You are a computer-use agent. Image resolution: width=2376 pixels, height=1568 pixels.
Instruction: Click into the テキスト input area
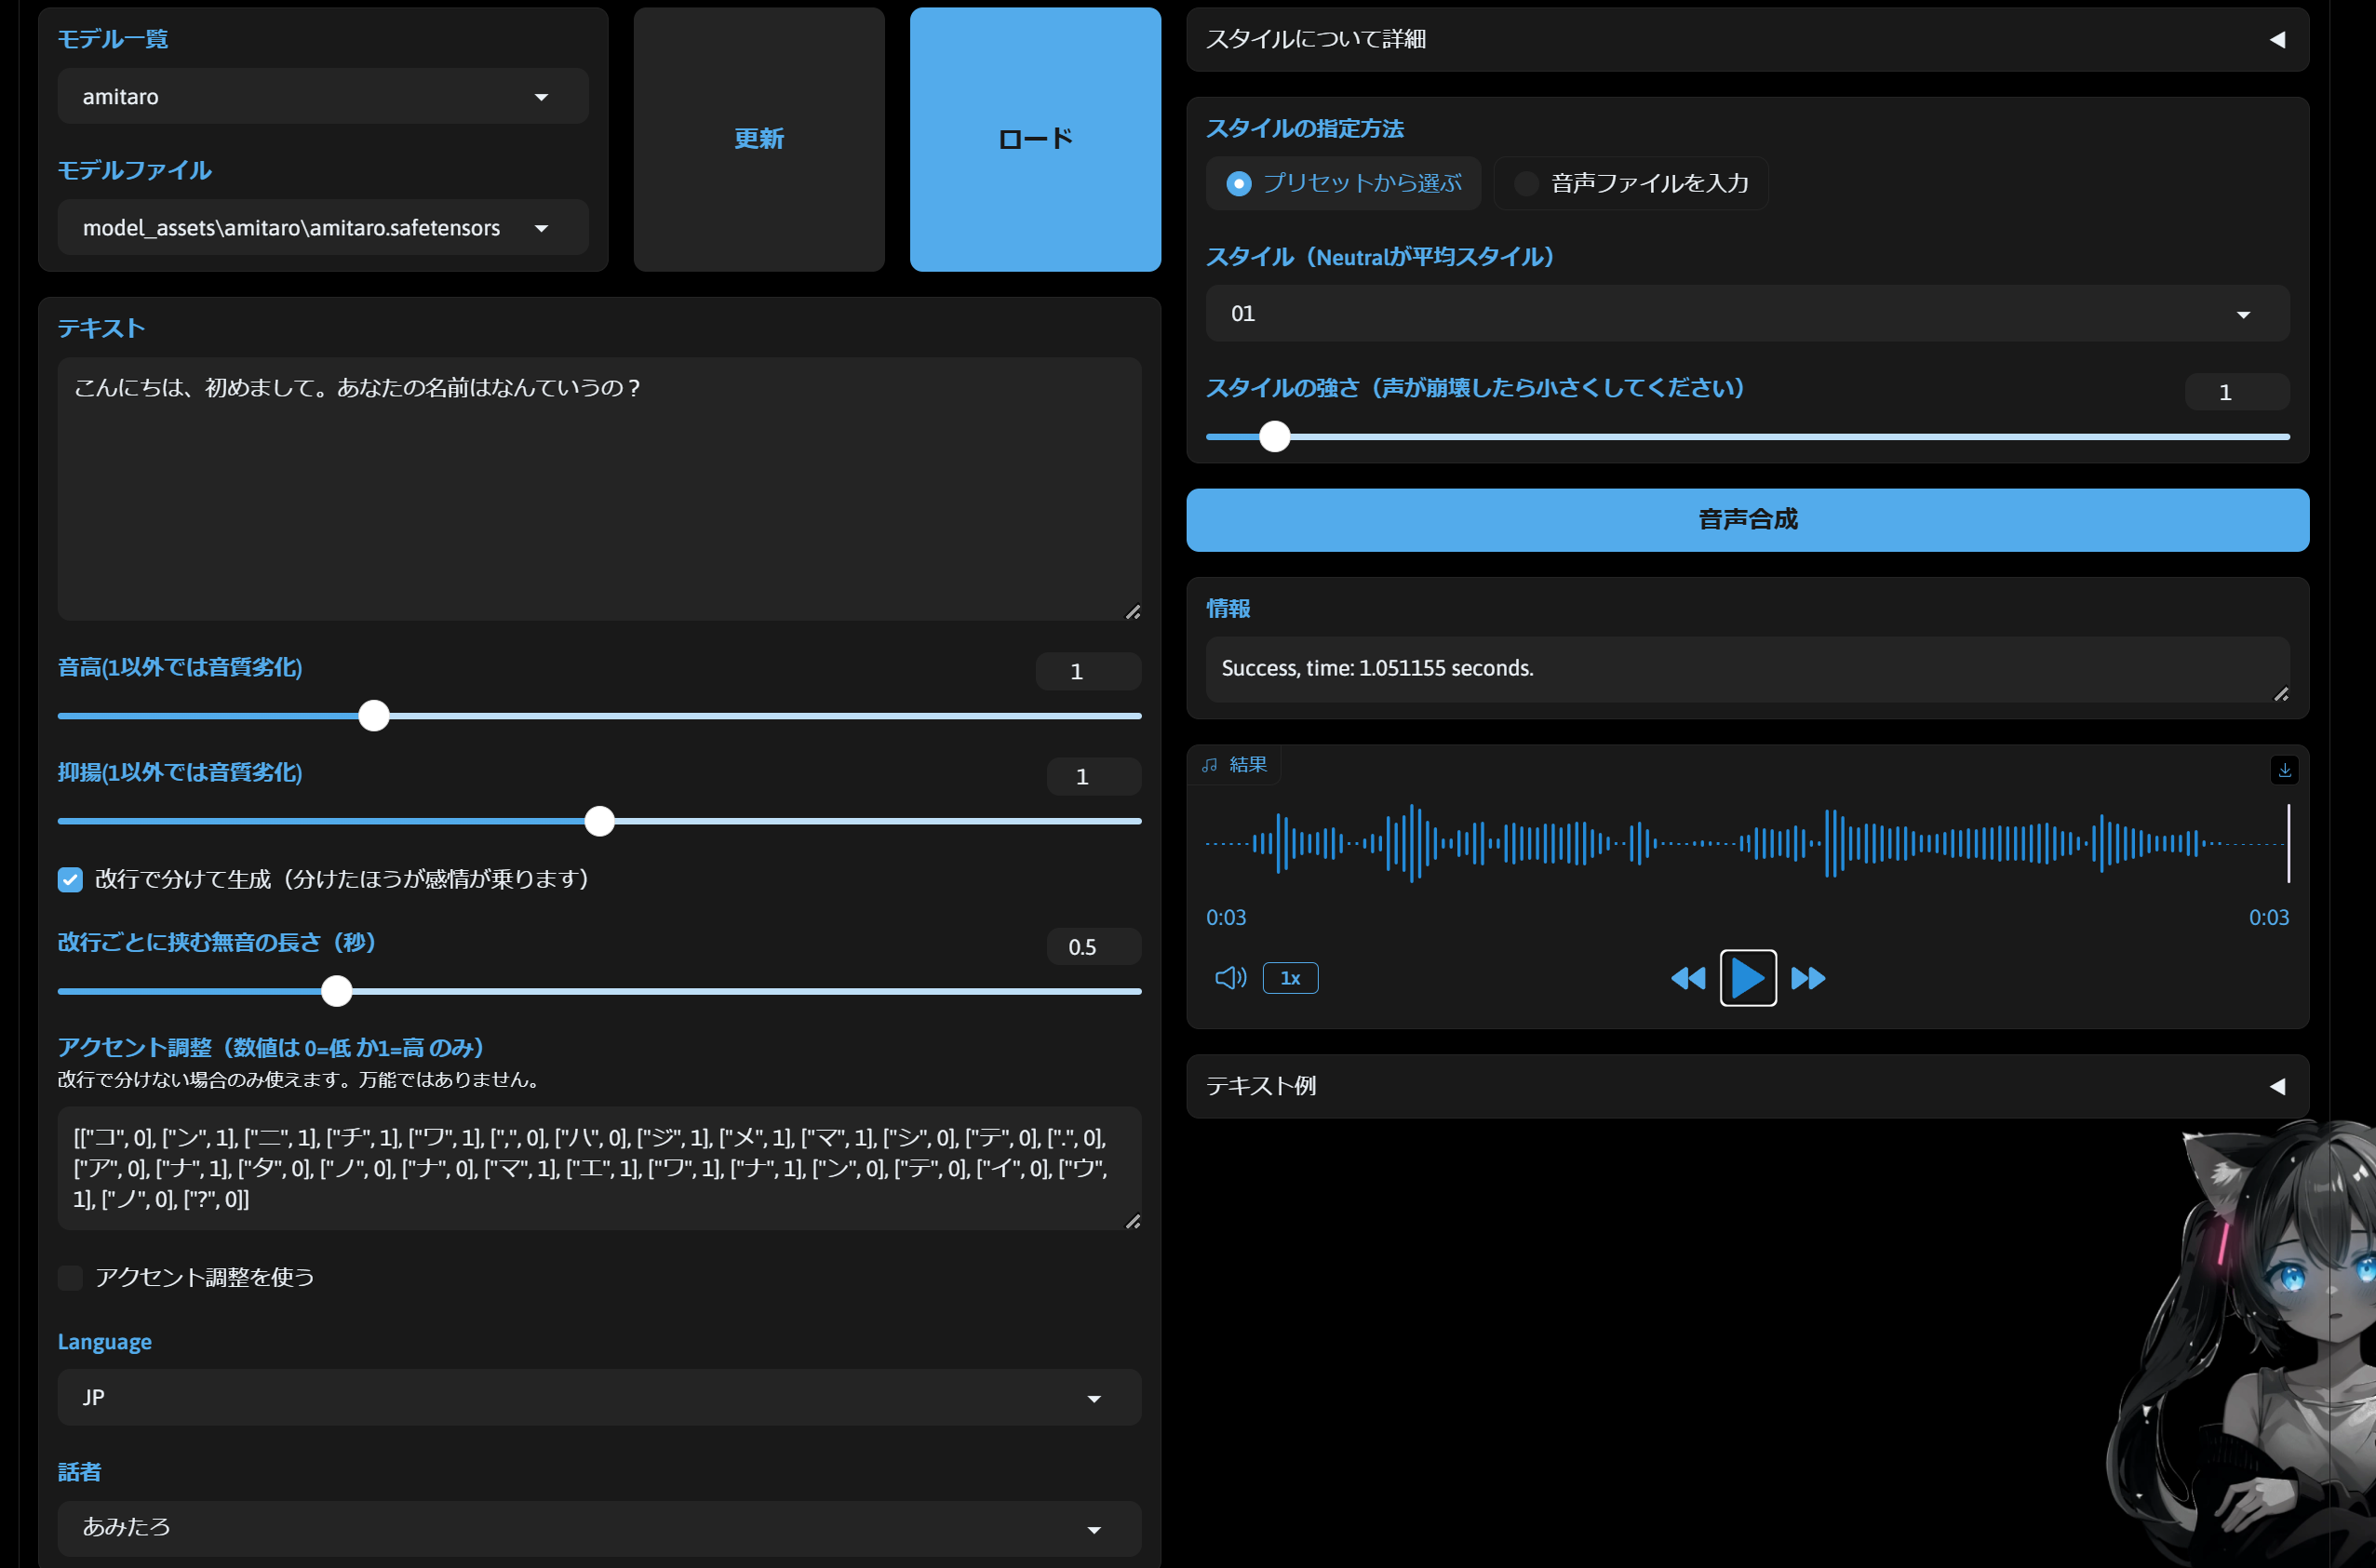tap(598, 490)
